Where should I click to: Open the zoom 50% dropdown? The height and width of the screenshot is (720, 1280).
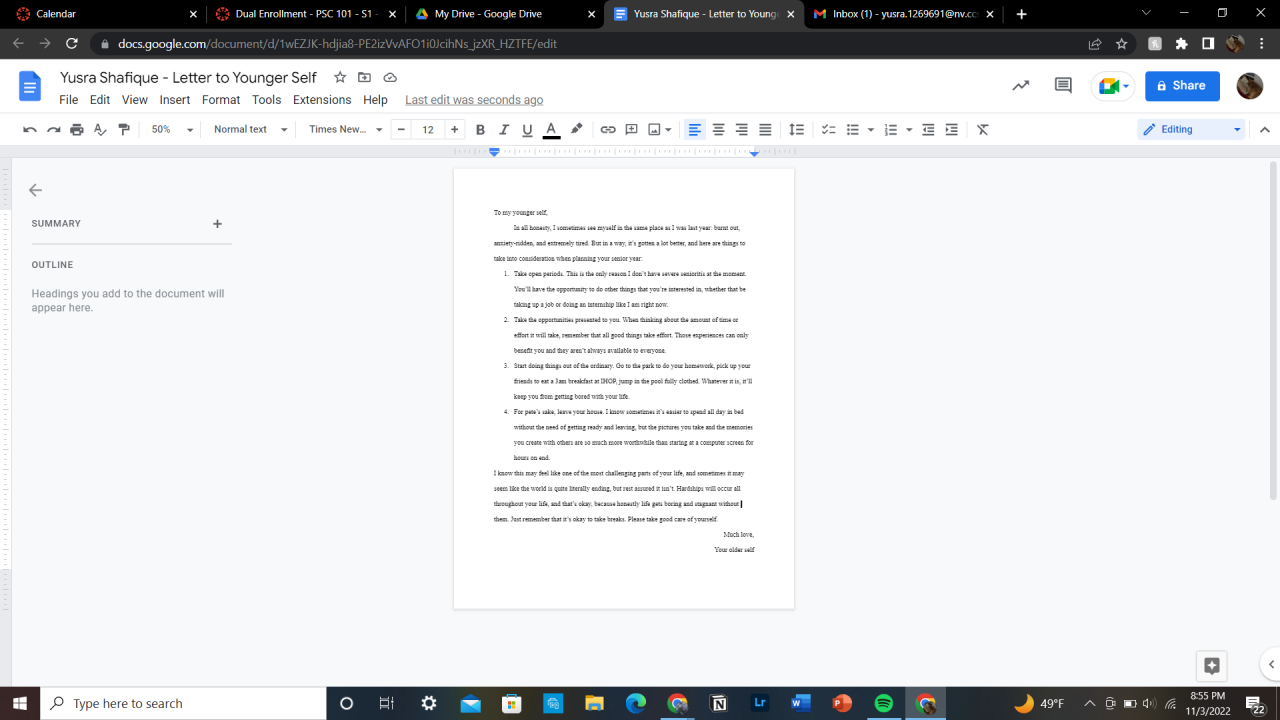click(172, 129)
